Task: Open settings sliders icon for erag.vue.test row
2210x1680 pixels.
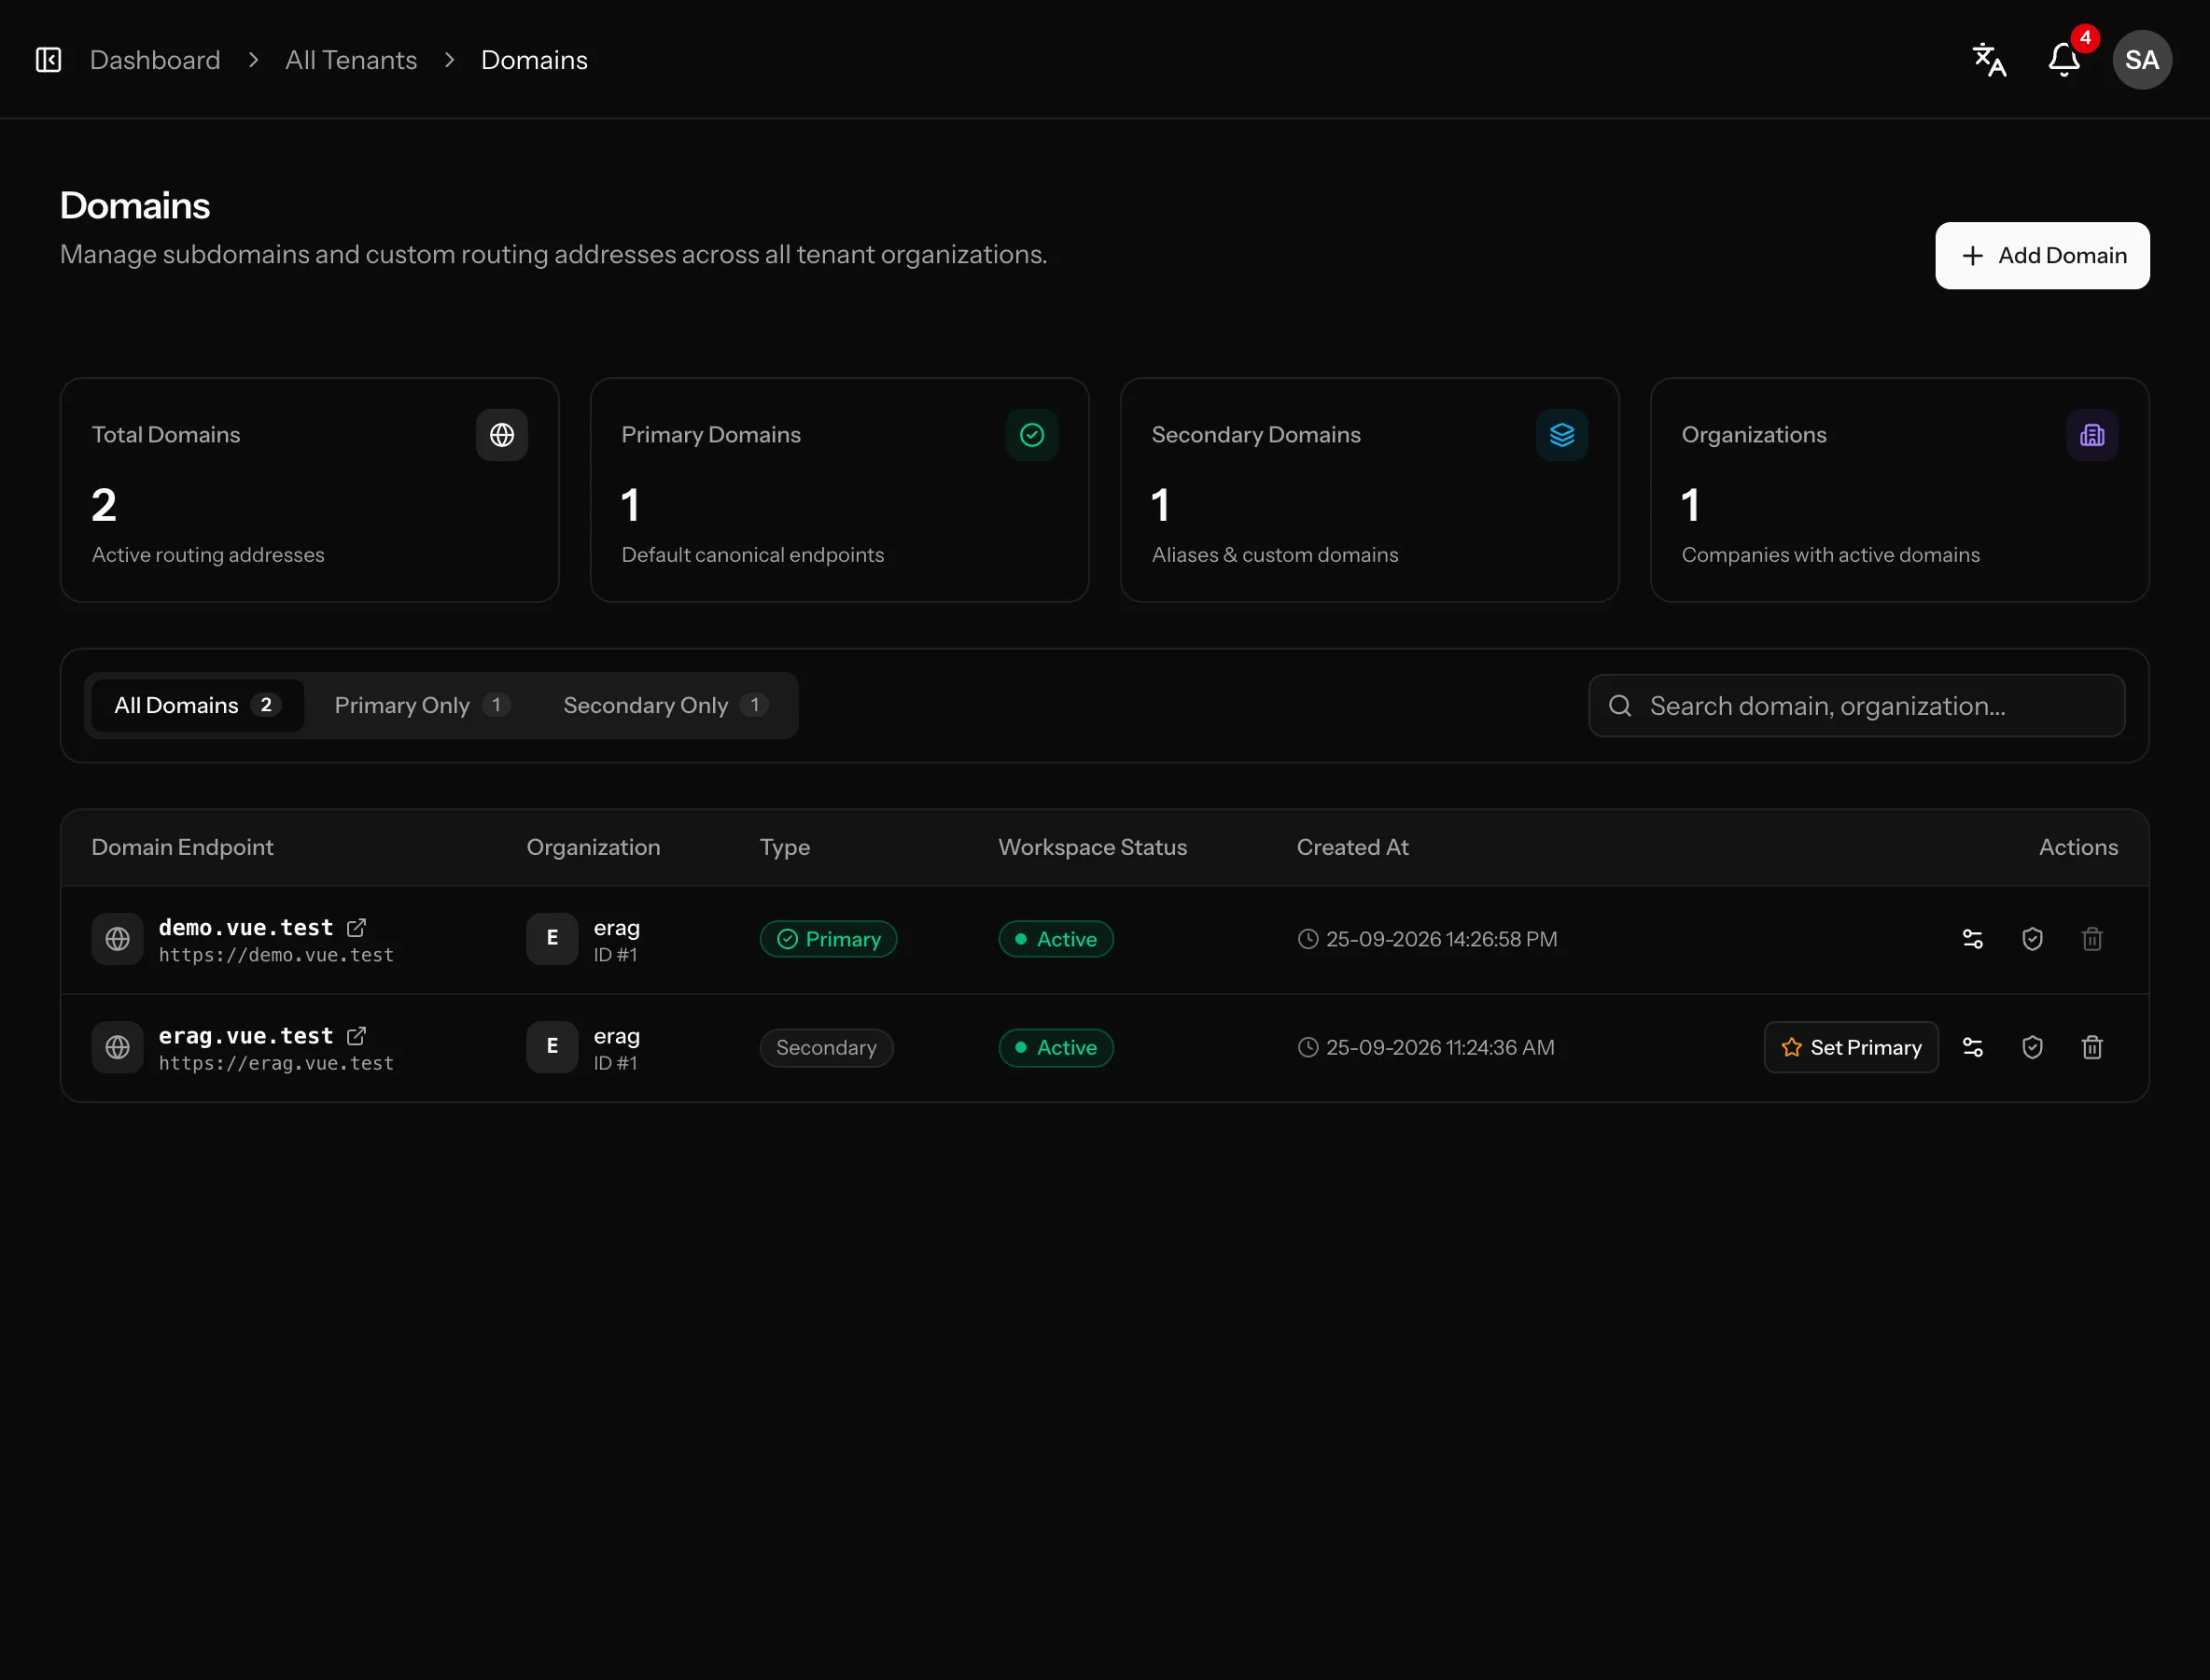Action: 1972,1047
